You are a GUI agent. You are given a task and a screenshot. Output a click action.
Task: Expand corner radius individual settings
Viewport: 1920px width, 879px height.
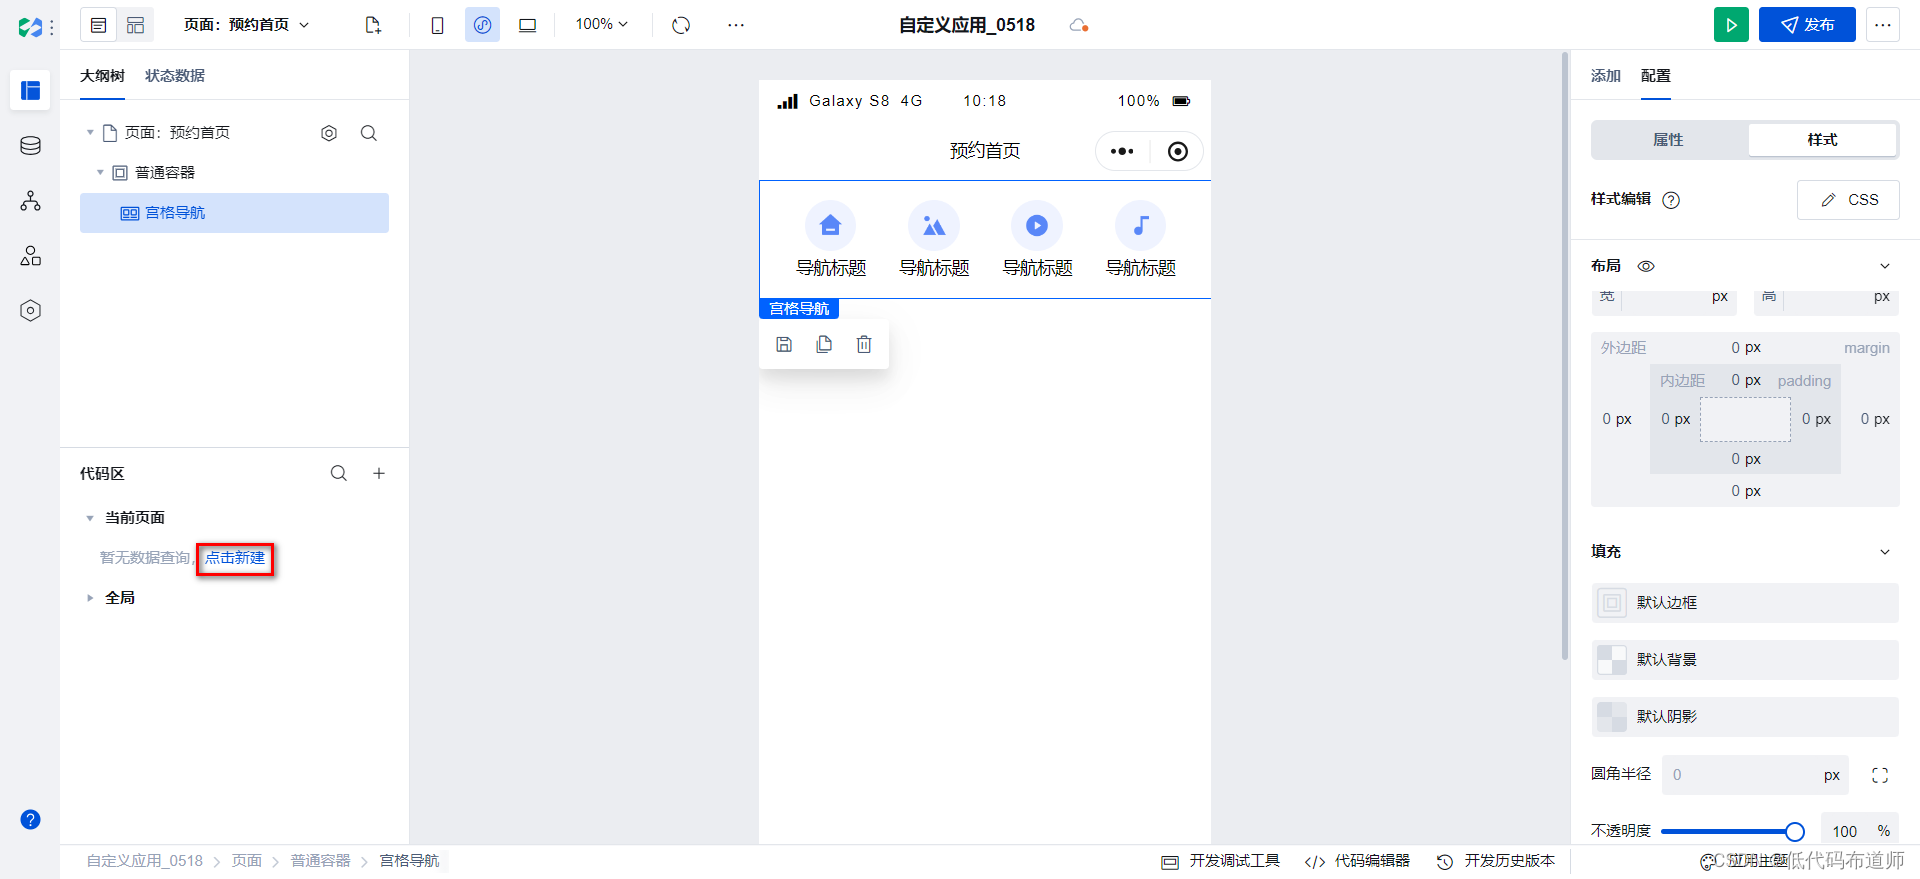[1880, 775]
